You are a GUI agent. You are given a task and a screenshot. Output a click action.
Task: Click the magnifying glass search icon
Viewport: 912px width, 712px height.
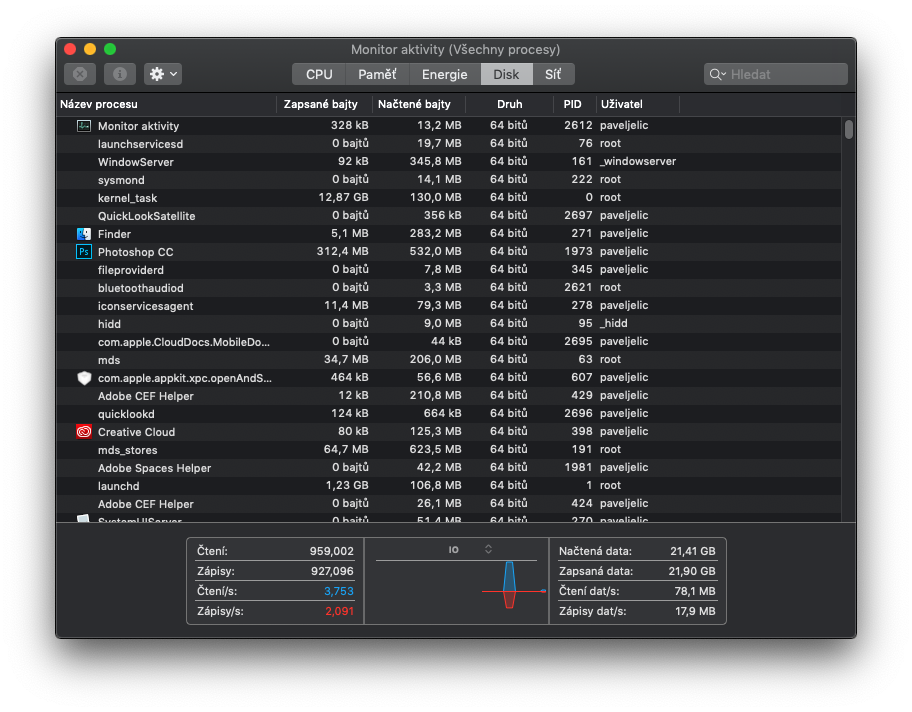coord(717,74)
